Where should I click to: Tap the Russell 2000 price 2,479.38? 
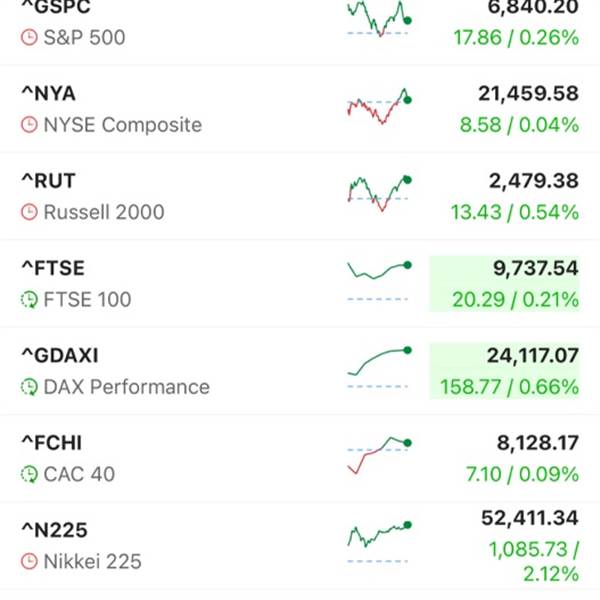point(534,180)
